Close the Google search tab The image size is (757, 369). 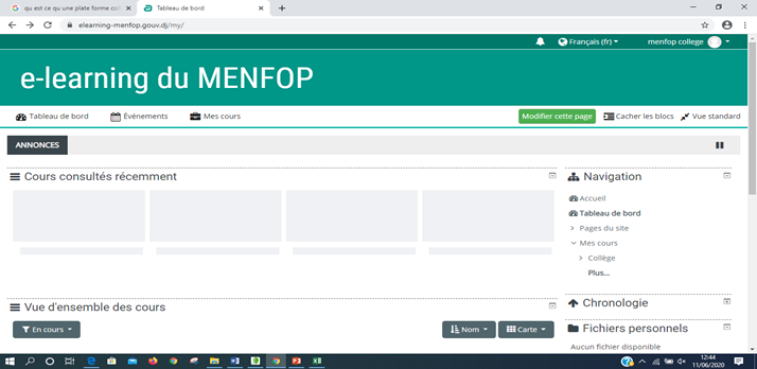coord(128,8)
